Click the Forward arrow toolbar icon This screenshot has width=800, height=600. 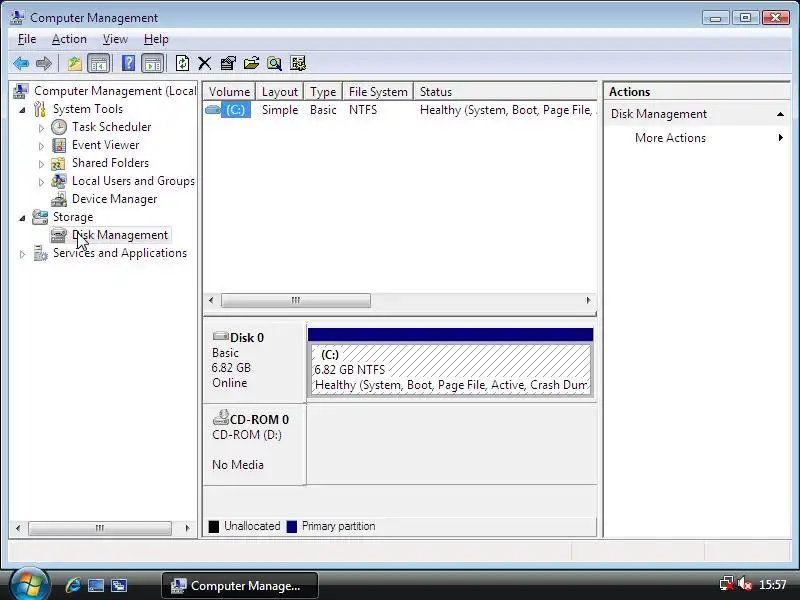click(x=44, y=64)
